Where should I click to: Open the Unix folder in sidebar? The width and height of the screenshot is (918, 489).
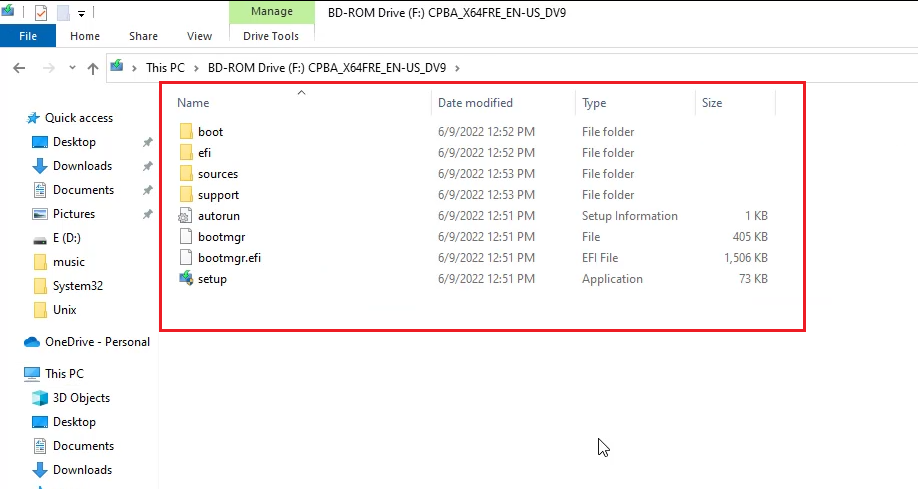(64, 310)
